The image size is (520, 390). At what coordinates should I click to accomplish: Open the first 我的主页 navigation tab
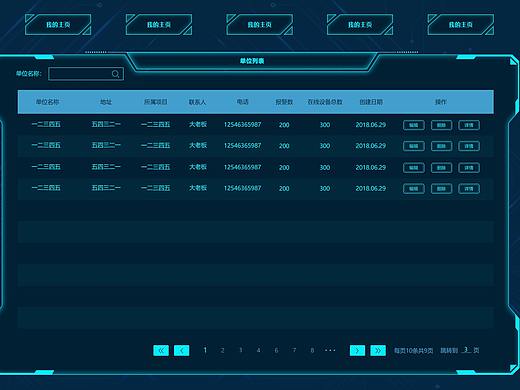point(58,25)
